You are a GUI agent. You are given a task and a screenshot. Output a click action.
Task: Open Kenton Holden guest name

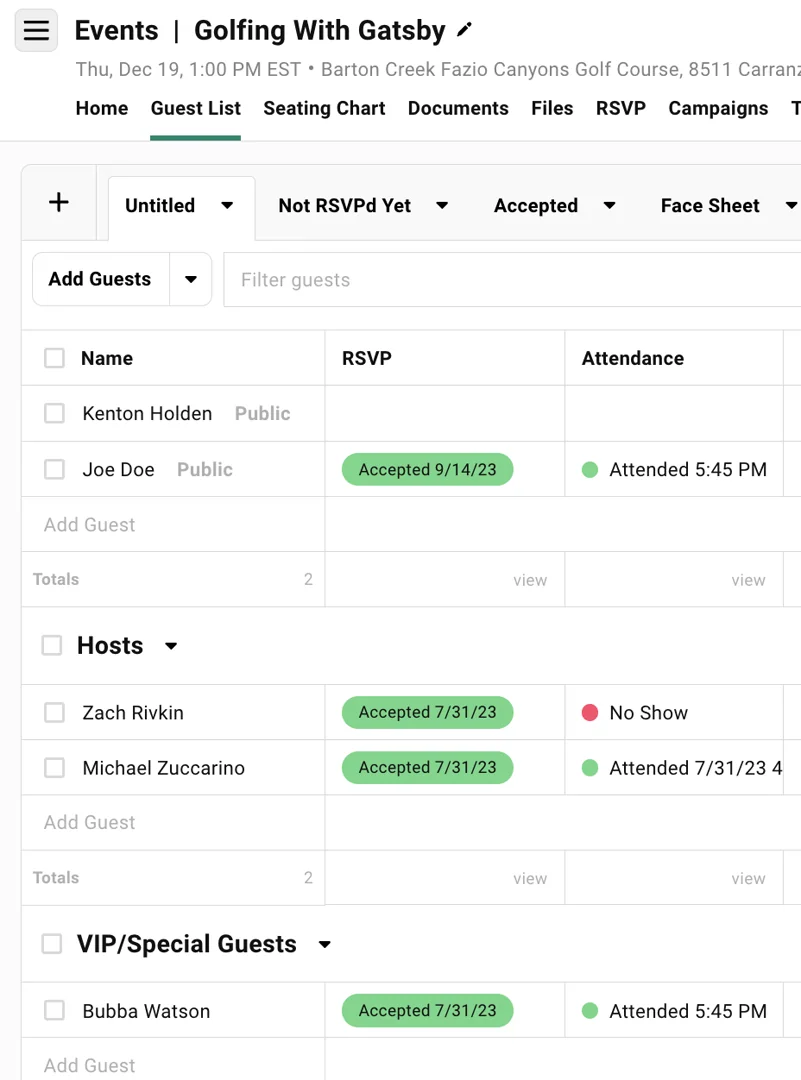[147, 413]
